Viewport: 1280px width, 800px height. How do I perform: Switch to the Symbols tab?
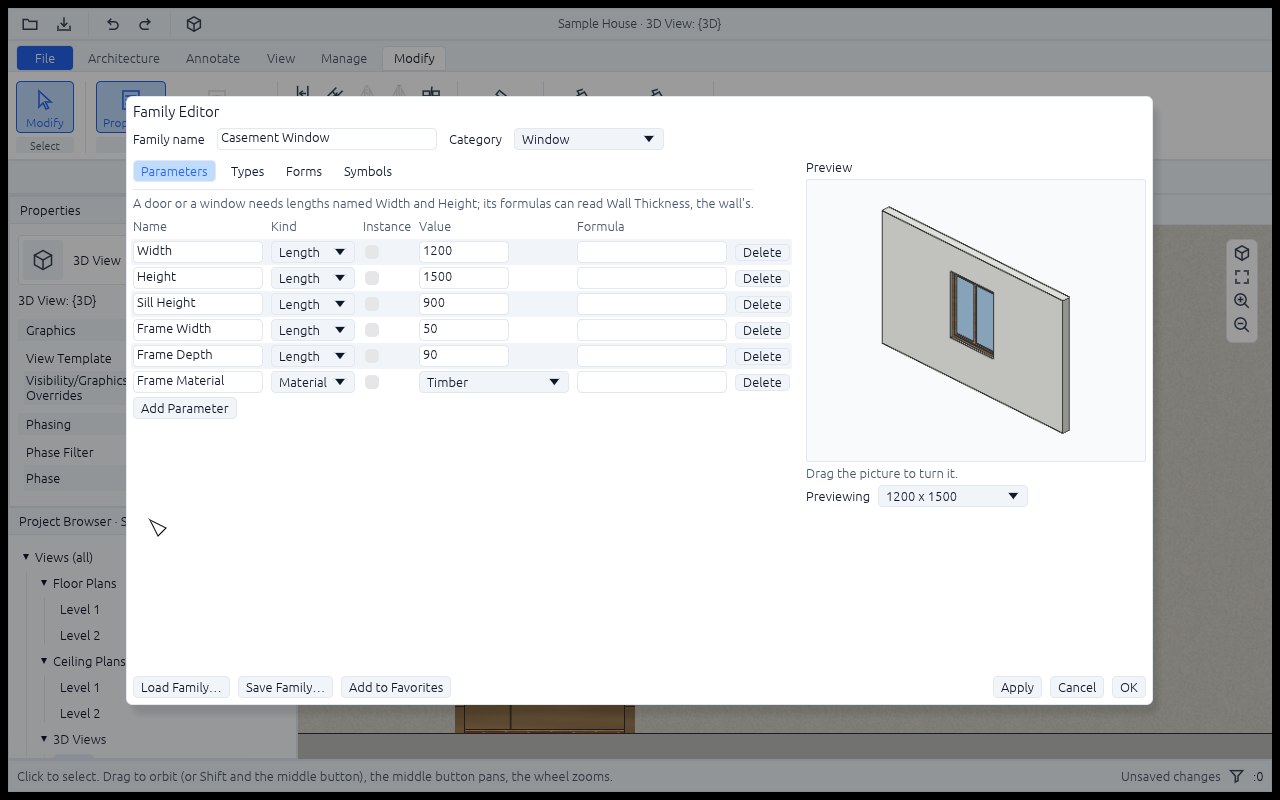(368, 171)
